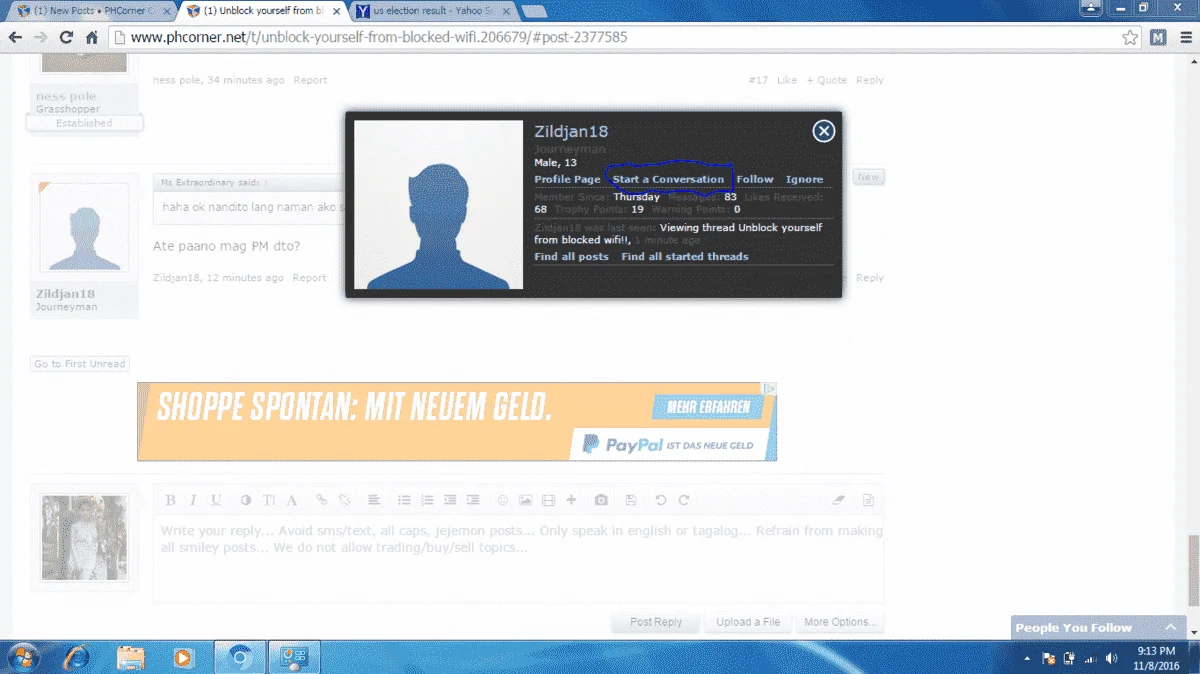Click the redo icon in editor
This screenshot has height=674, width=1200.
click(684, 500)
